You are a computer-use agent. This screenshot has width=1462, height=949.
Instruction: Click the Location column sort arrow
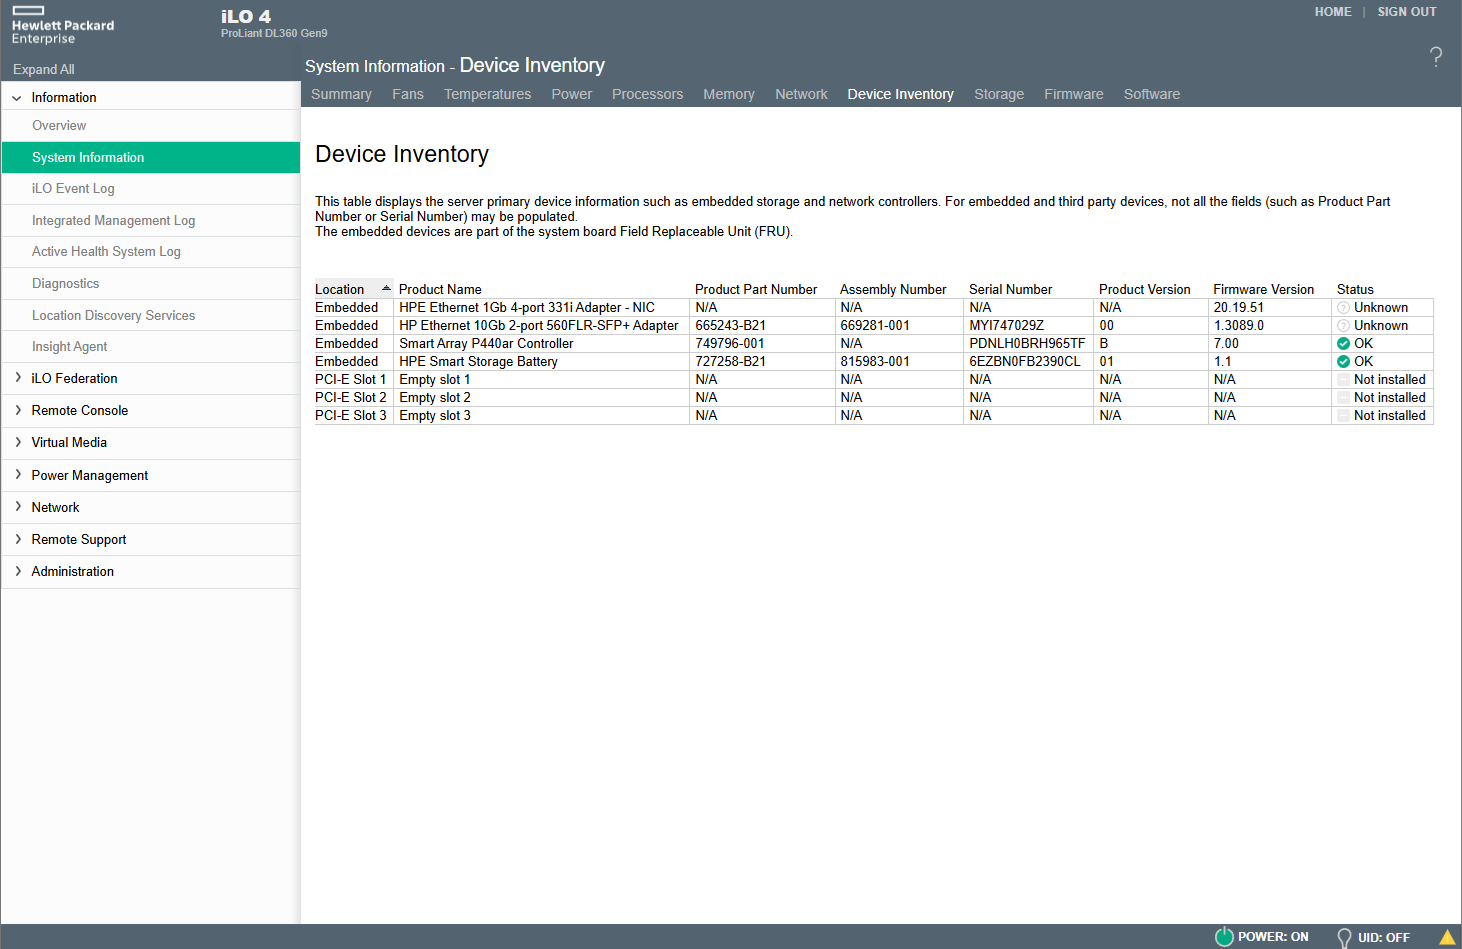pos(386,288)
